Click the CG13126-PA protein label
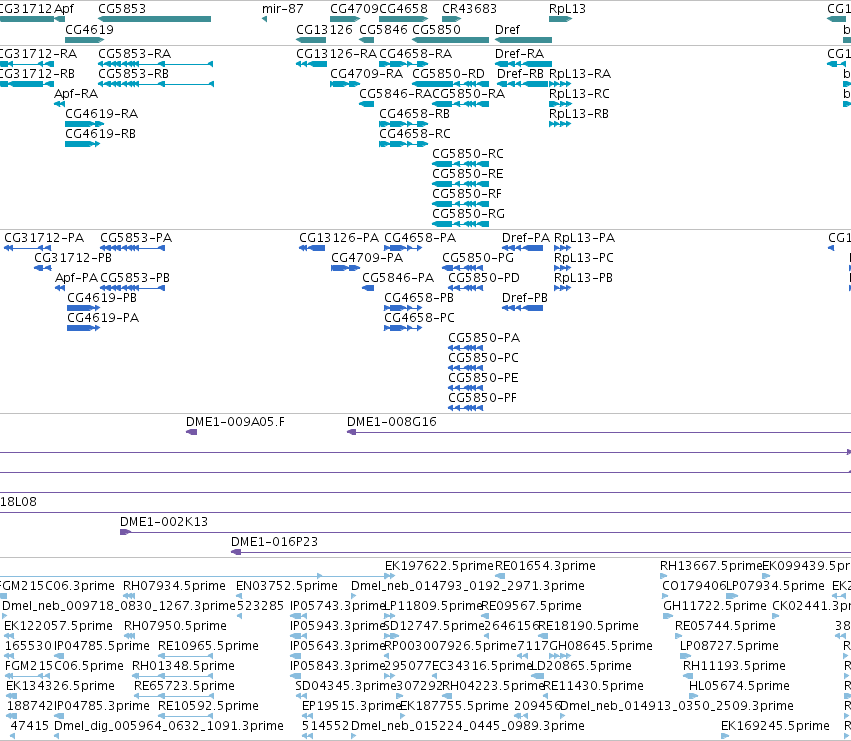The width and height of the screenshot is (851, 741). click(339, 238)
